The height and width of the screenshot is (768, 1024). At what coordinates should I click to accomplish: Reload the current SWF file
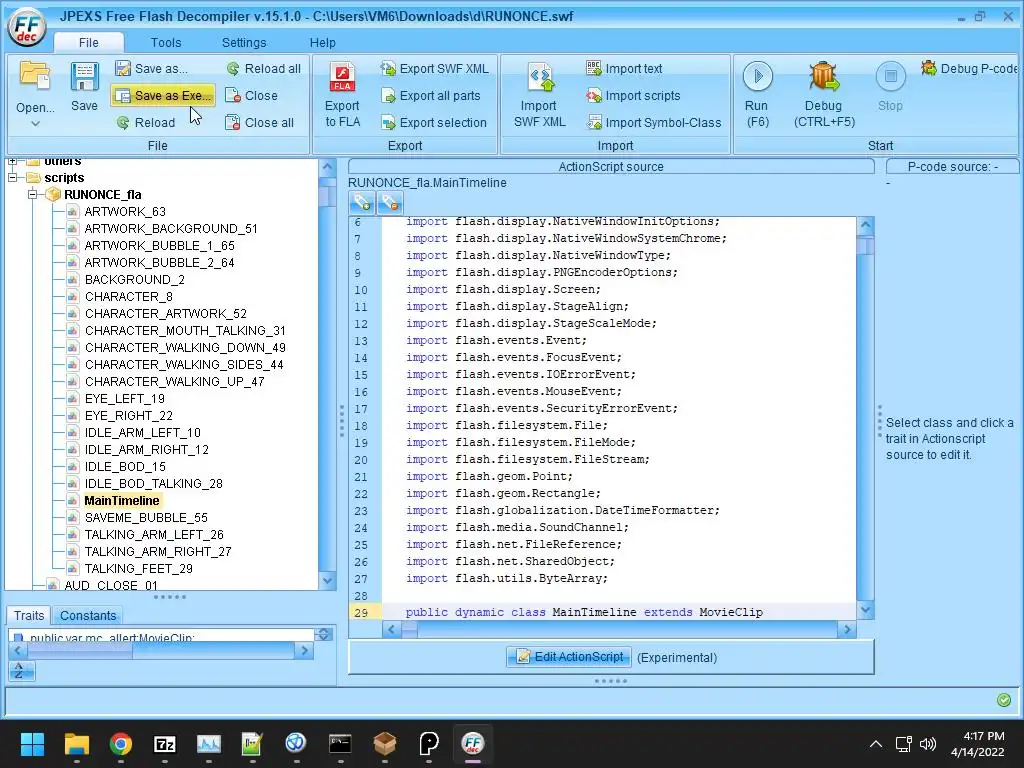click(146, 122)
